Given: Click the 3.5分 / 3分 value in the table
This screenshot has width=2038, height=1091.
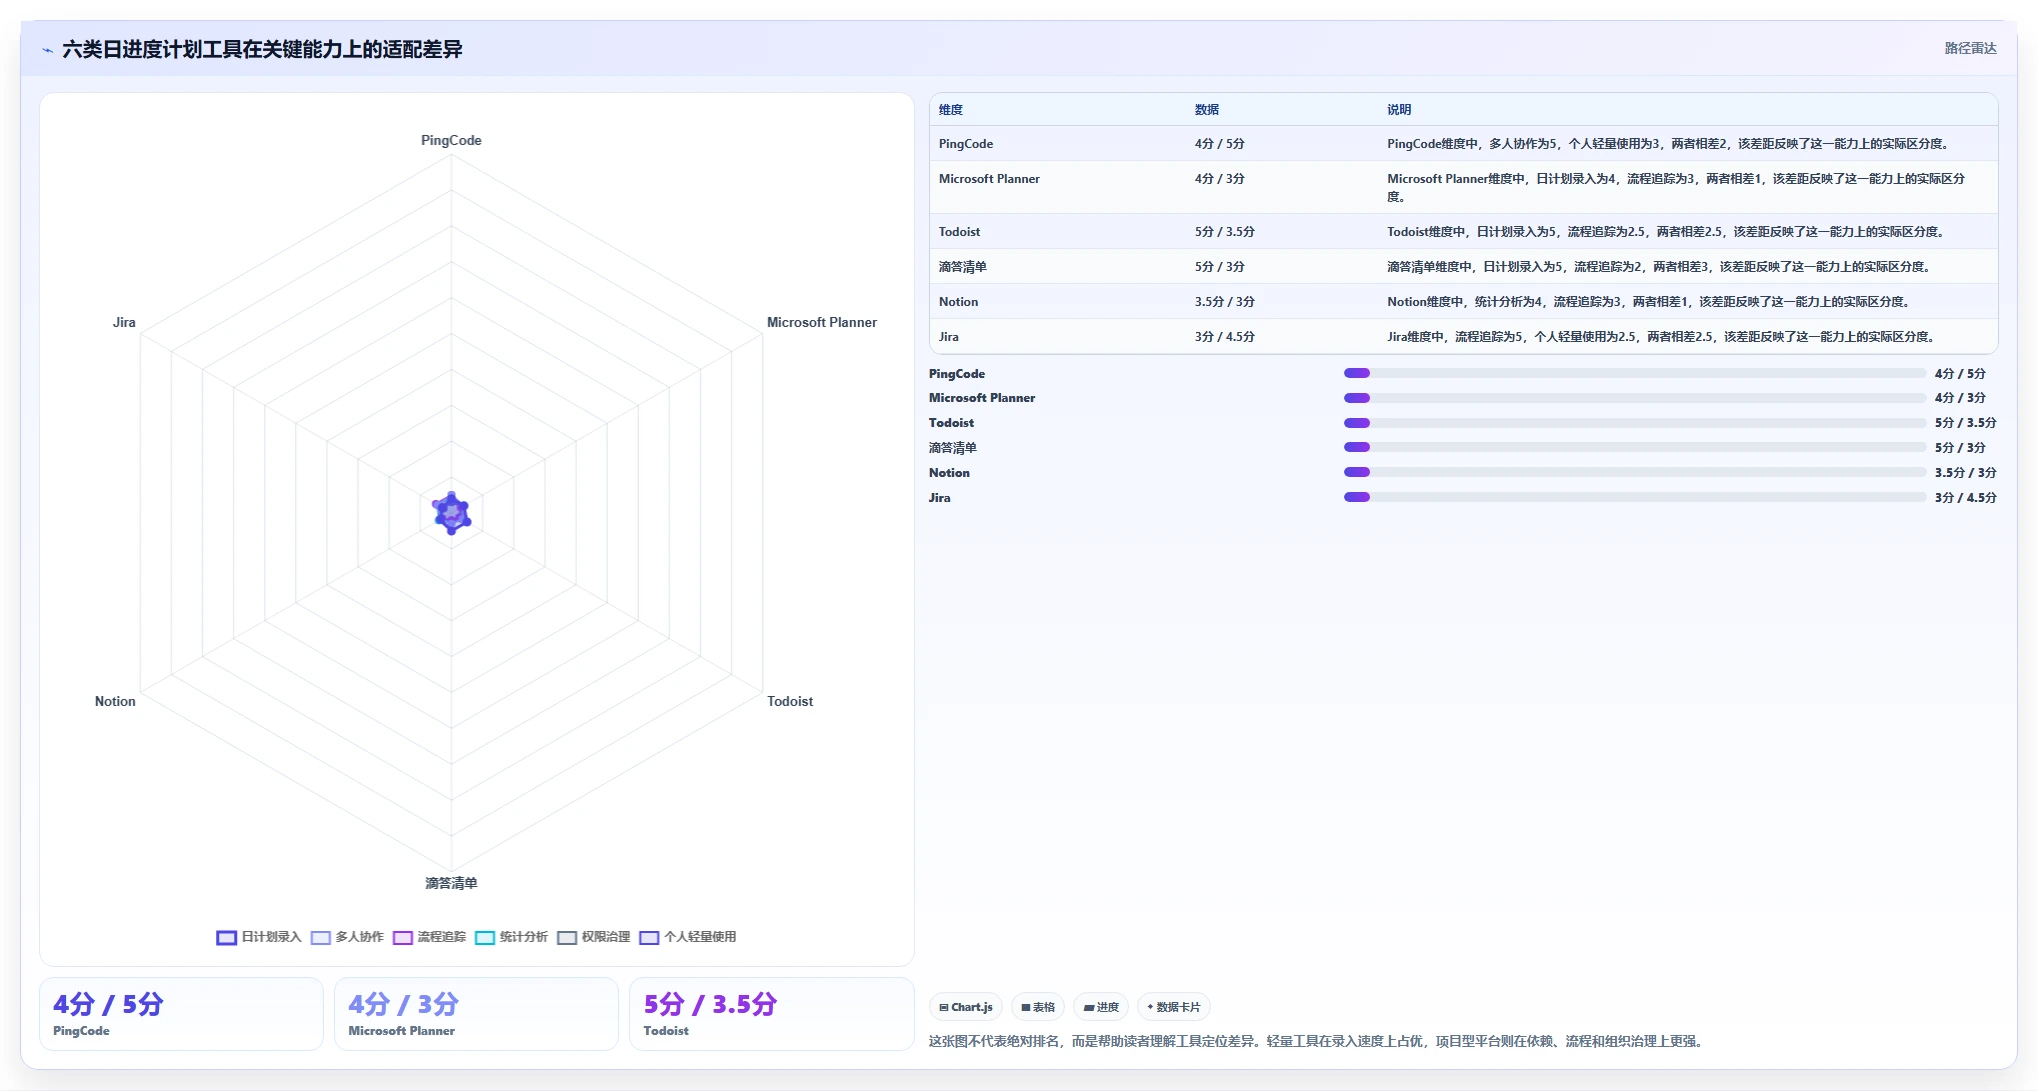Looking at the screenshot, I should point(1224,302).
